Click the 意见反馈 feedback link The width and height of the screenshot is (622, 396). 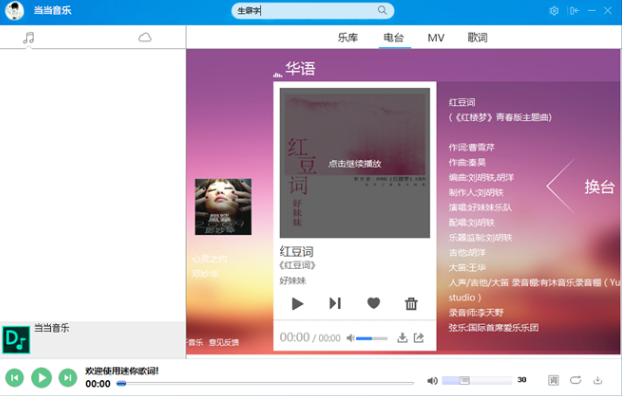tap(224, 342)
